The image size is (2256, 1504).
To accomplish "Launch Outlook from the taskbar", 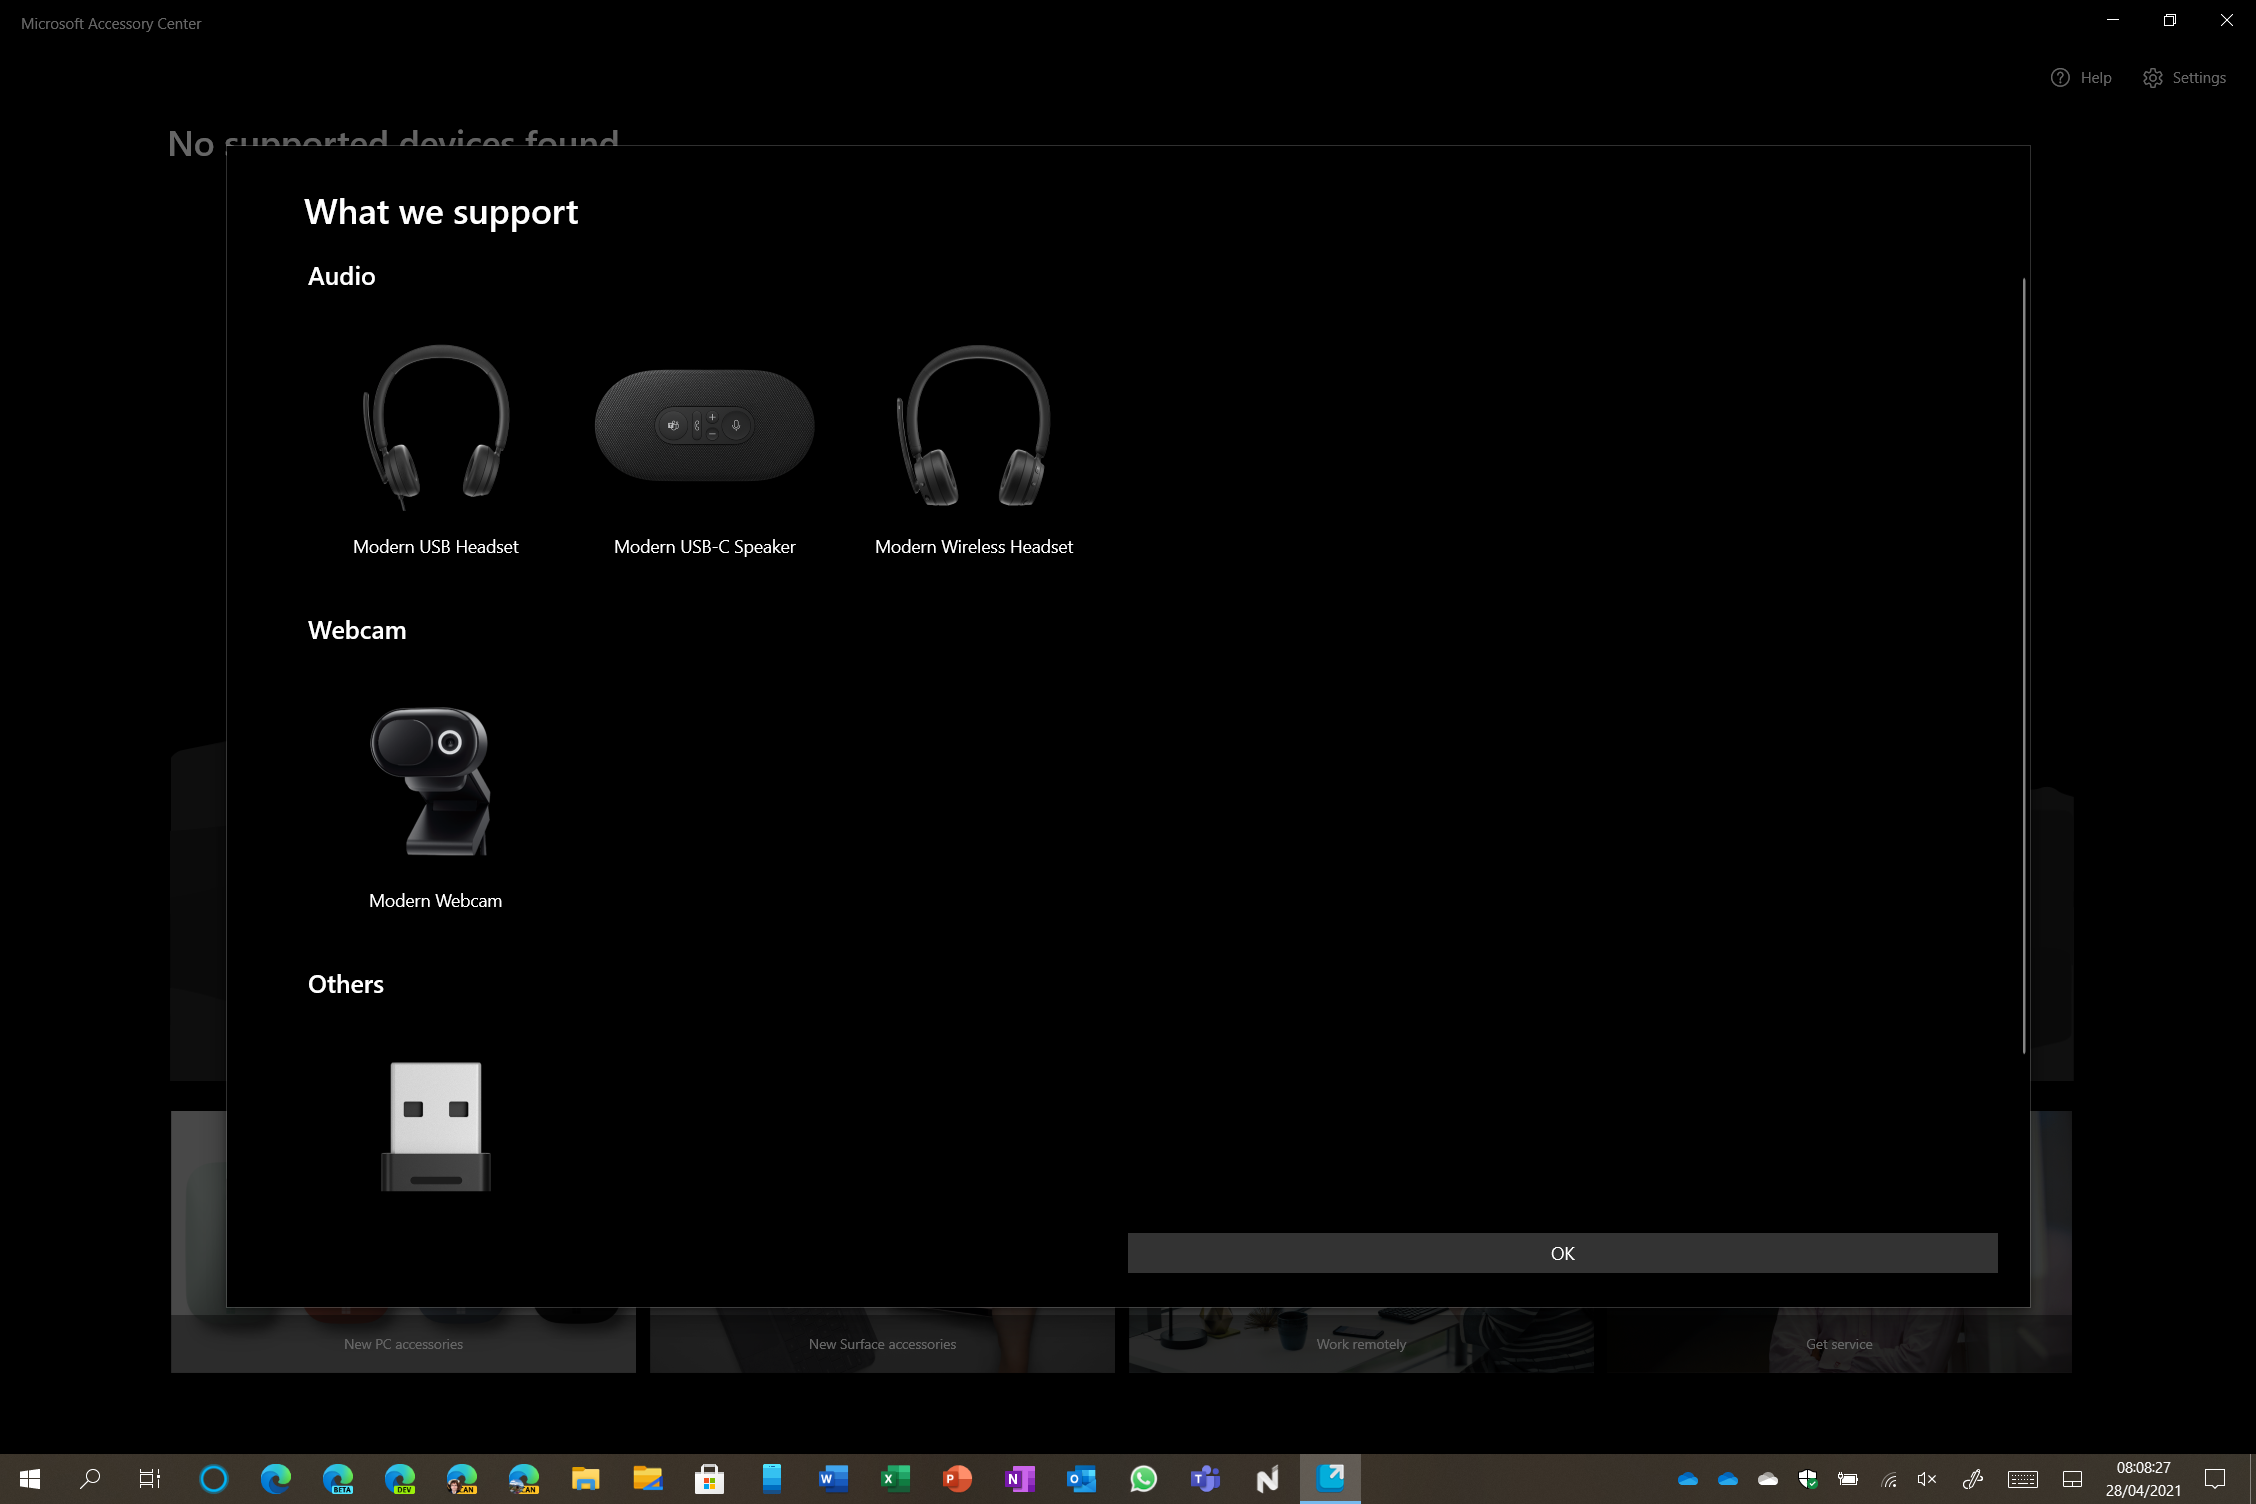I will (x=1082, y=1479).
